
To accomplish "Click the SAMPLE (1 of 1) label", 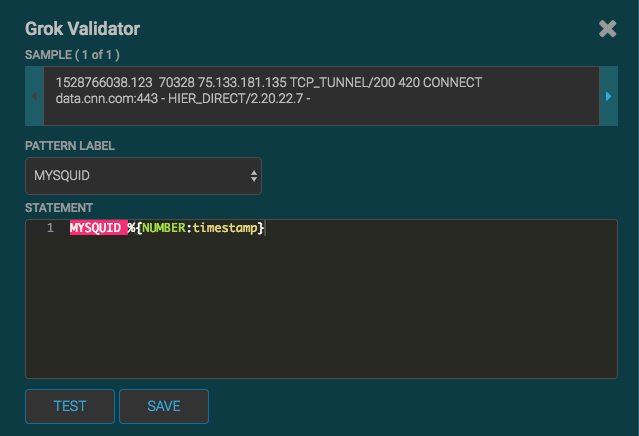I will coord(72,55).
